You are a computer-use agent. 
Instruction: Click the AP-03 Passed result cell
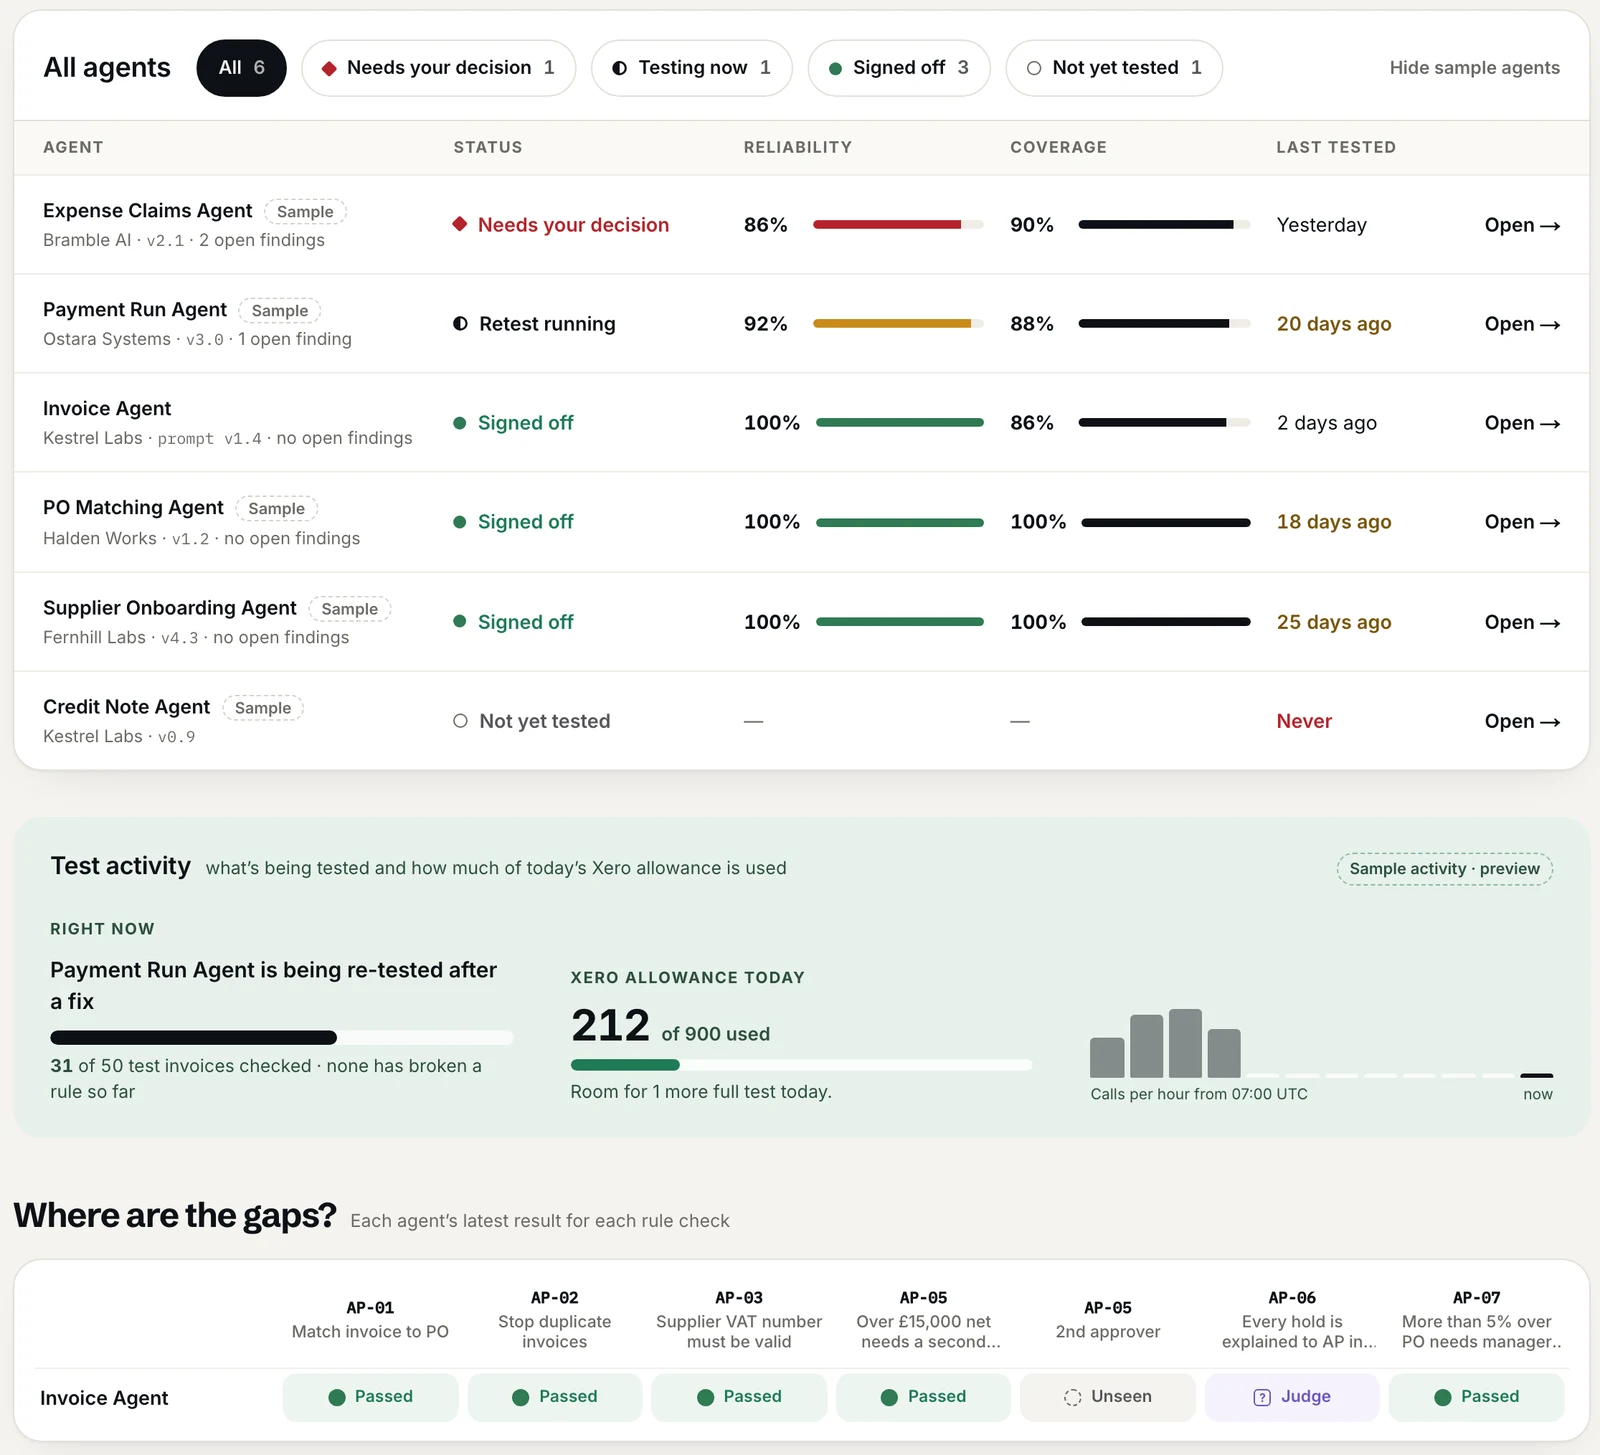pos(739,1397)
